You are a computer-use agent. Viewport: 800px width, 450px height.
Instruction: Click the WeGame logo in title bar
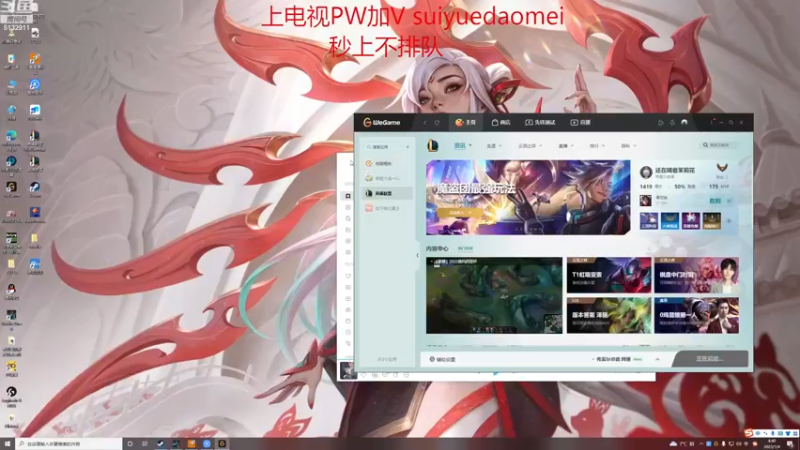(x=382, y=122)
